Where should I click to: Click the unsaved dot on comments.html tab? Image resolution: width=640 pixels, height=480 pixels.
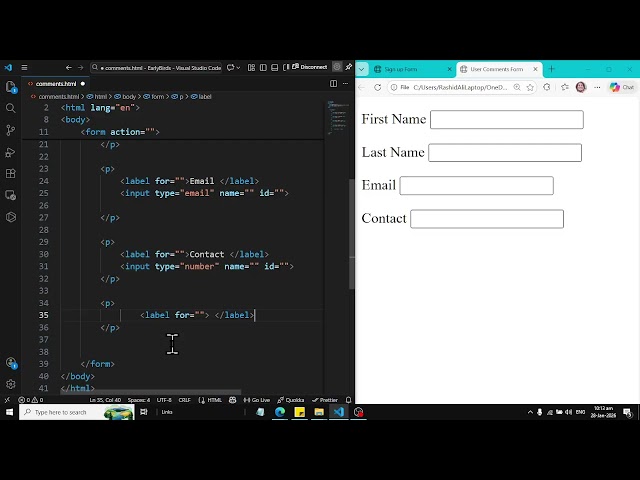pos(83,84)
